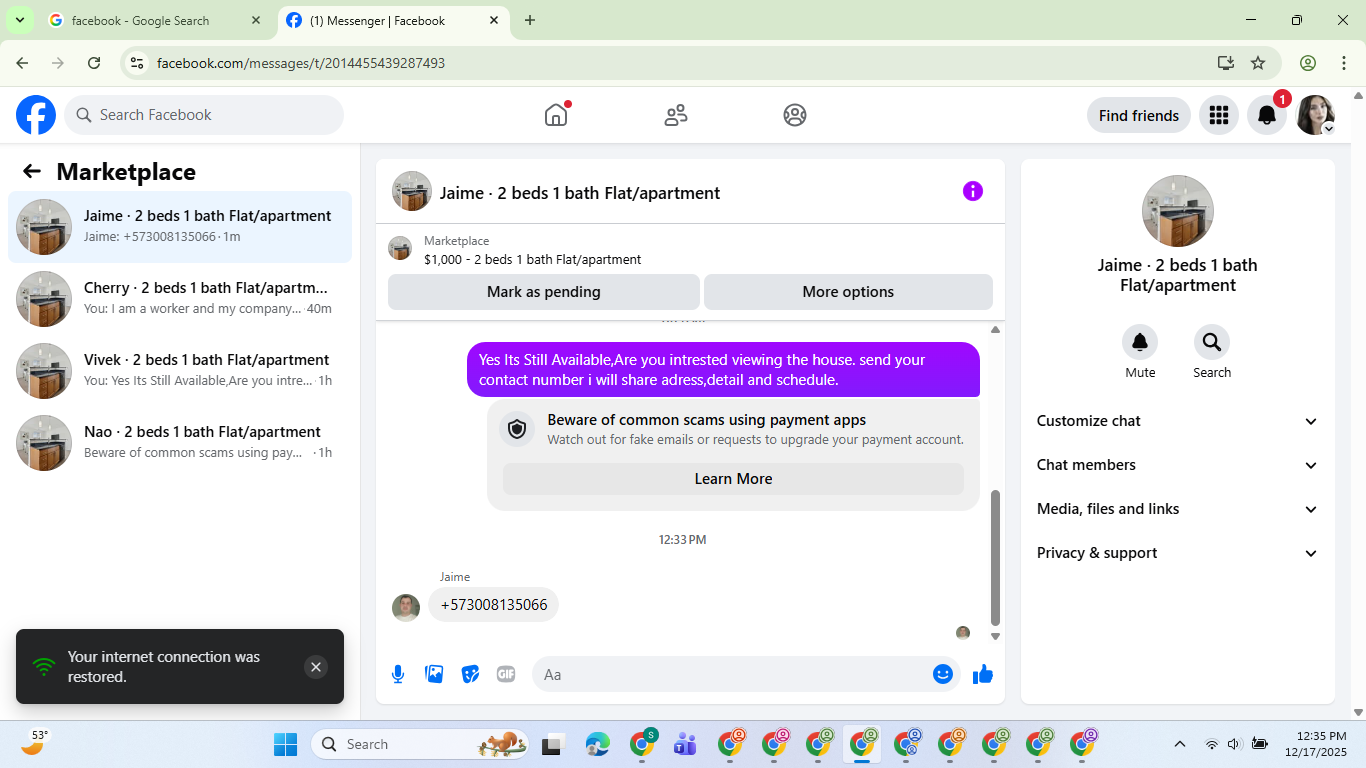Click Learn More in the scam warning
The height and width of the screenshot is (768, 1366).
(733, 479)
